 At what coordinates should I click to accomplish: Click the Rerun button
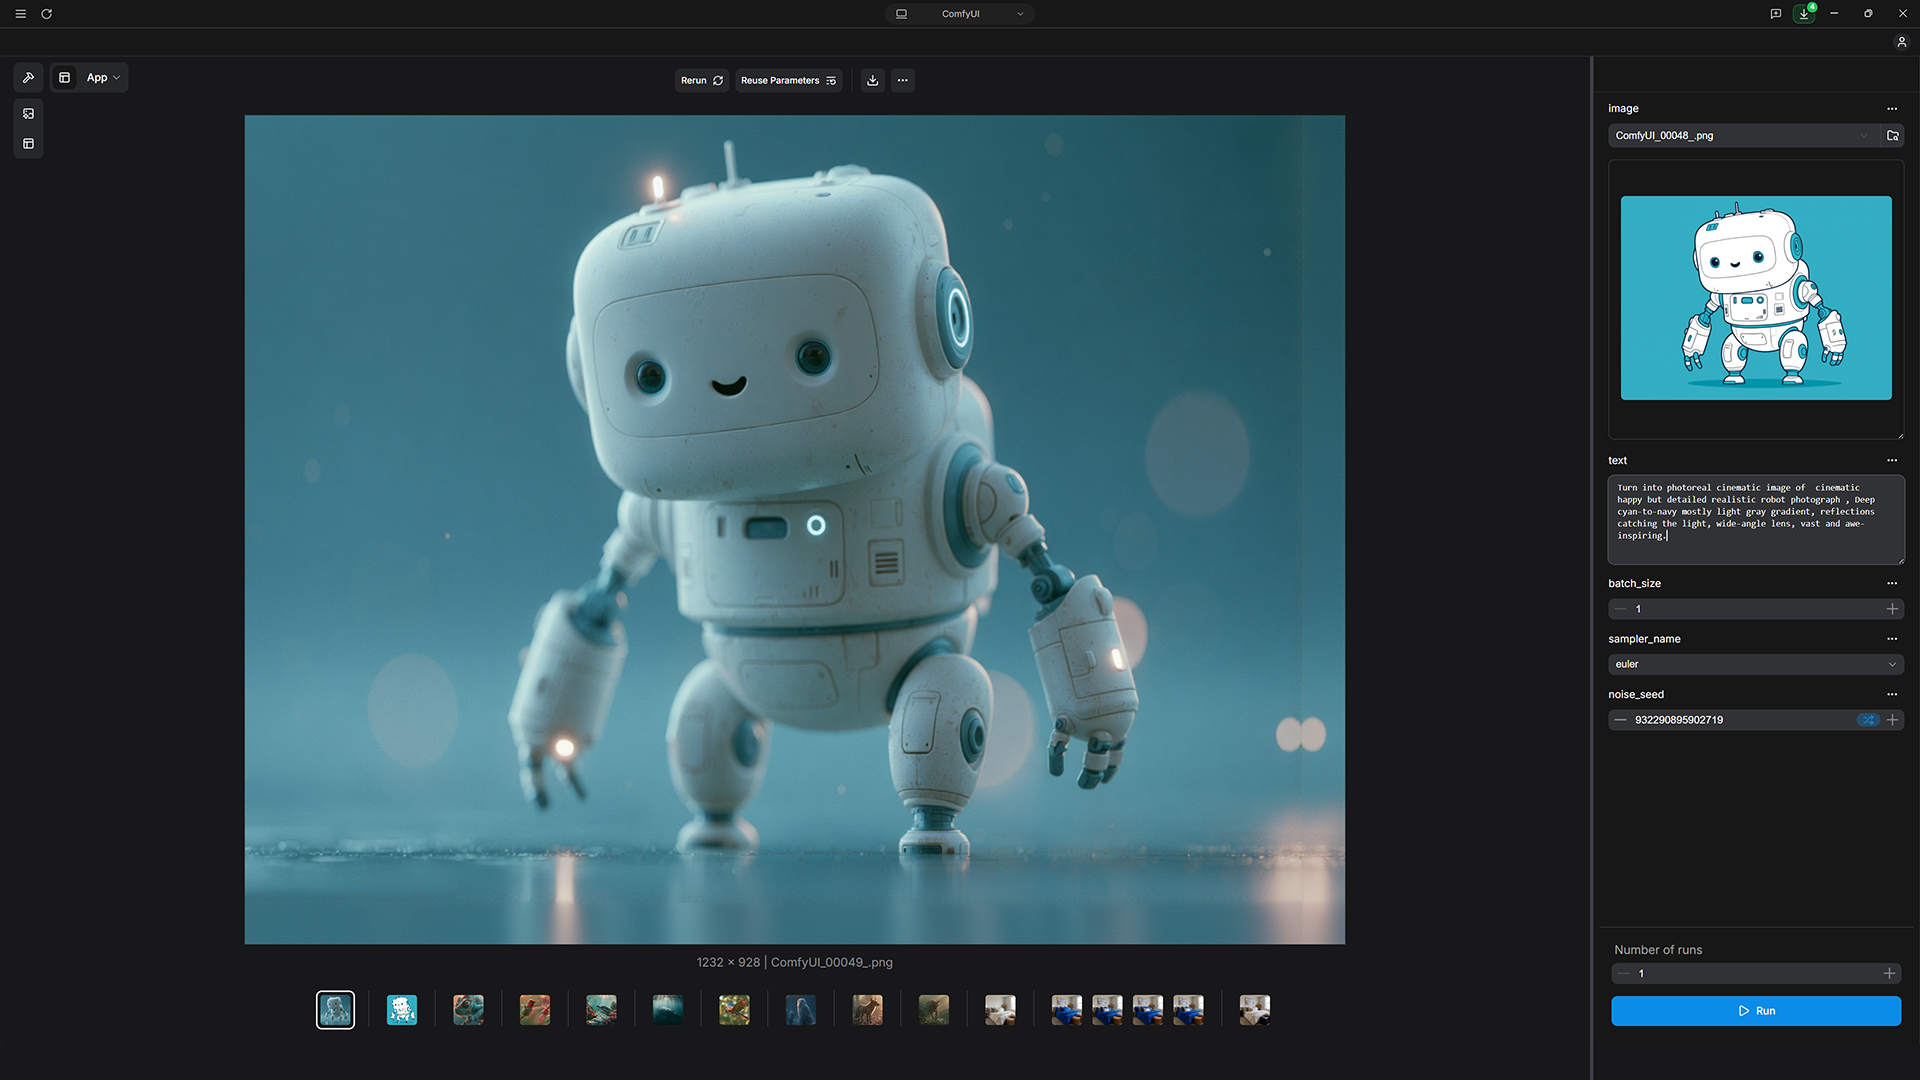click(x=702, y=80)
